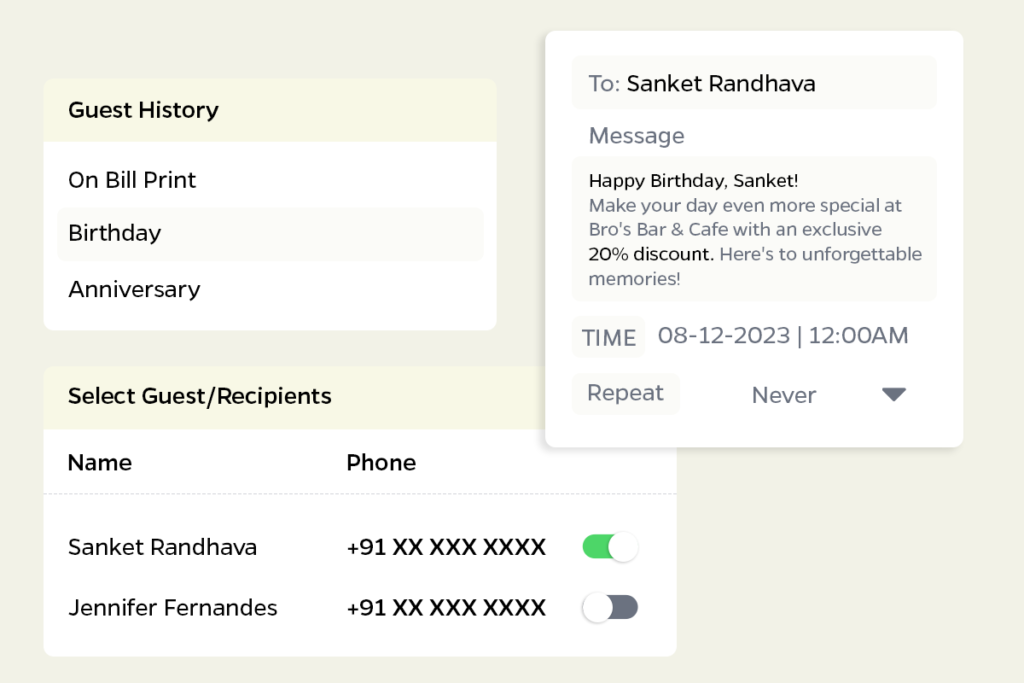The height and width of the screenshot is (683, 1024).
Task: Click the Name column header
Action: (100, 462)
